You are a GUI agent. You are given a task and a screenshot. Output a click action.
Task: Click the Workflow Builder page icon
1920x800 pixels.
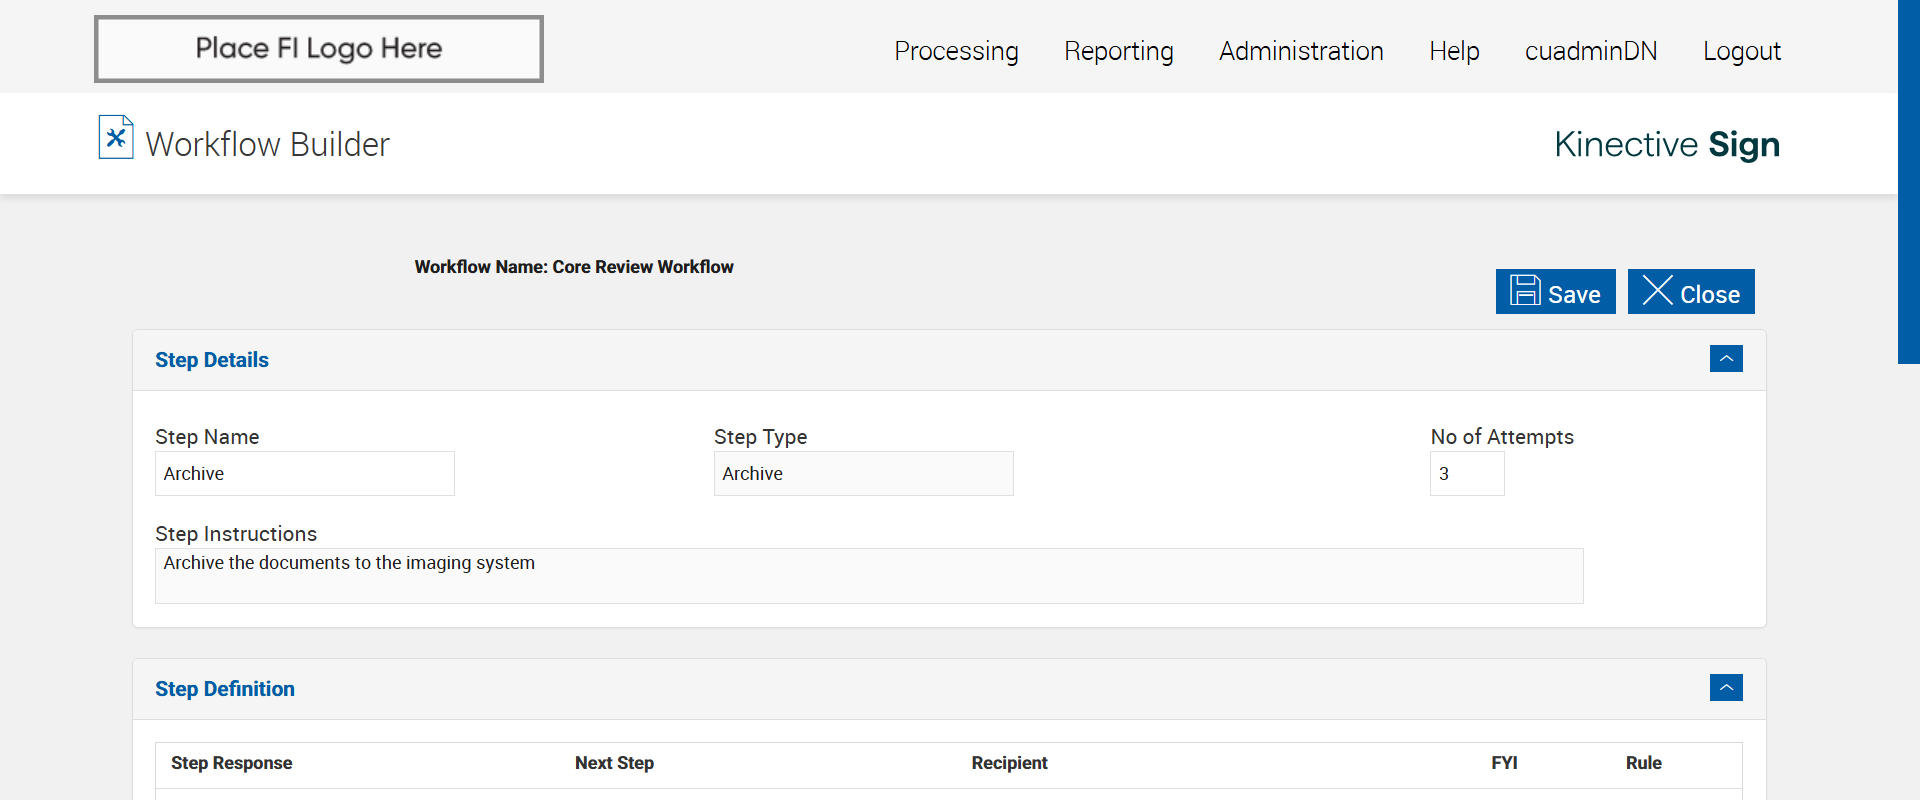click(116, 138)
